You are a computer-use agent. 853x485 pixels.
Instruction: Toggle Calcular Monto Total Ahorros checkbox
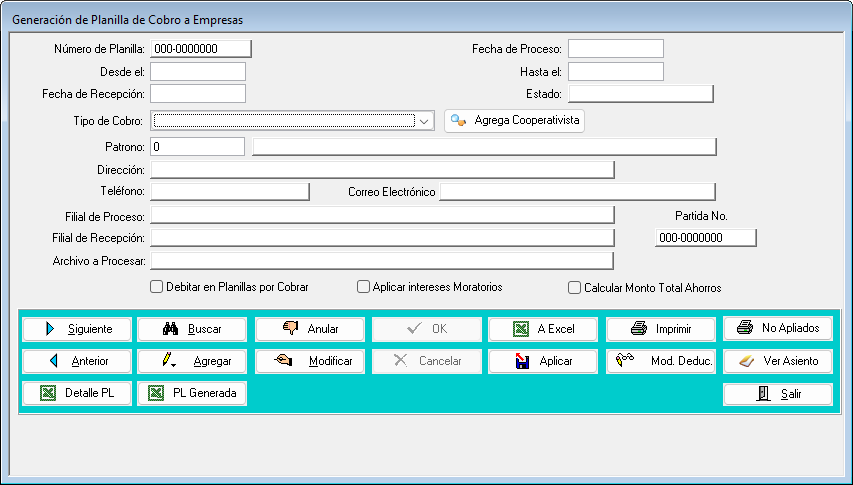(x=575, y=288)
